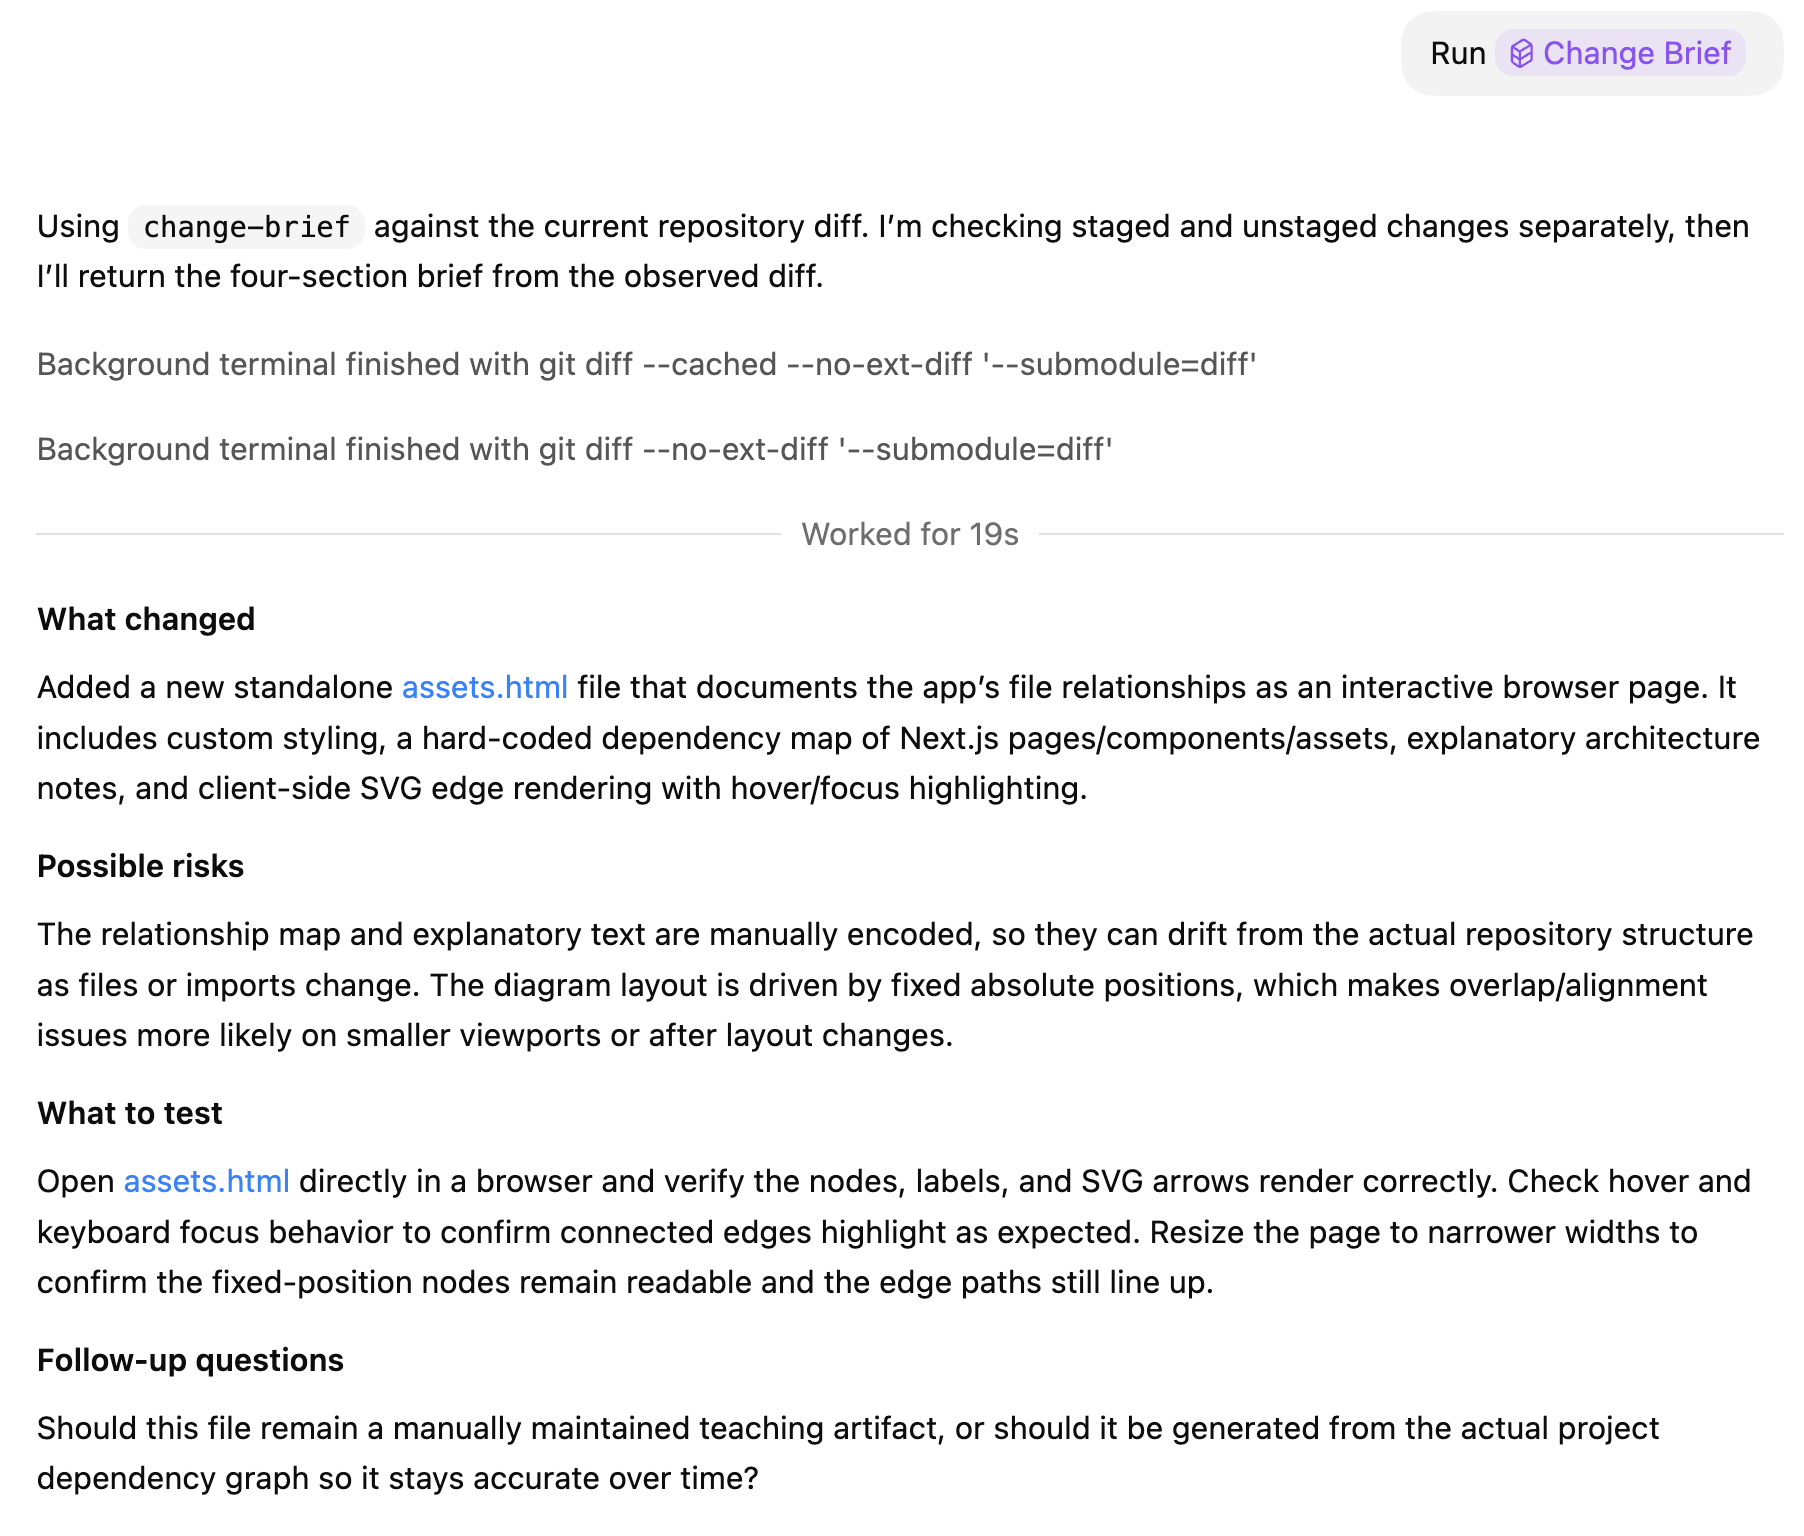Image resolution: width=1804 pixels, height=1536 pixels.
Task: Click the Follow-up questions heading
Action: pyautogui.click(x=190, y=1361)
